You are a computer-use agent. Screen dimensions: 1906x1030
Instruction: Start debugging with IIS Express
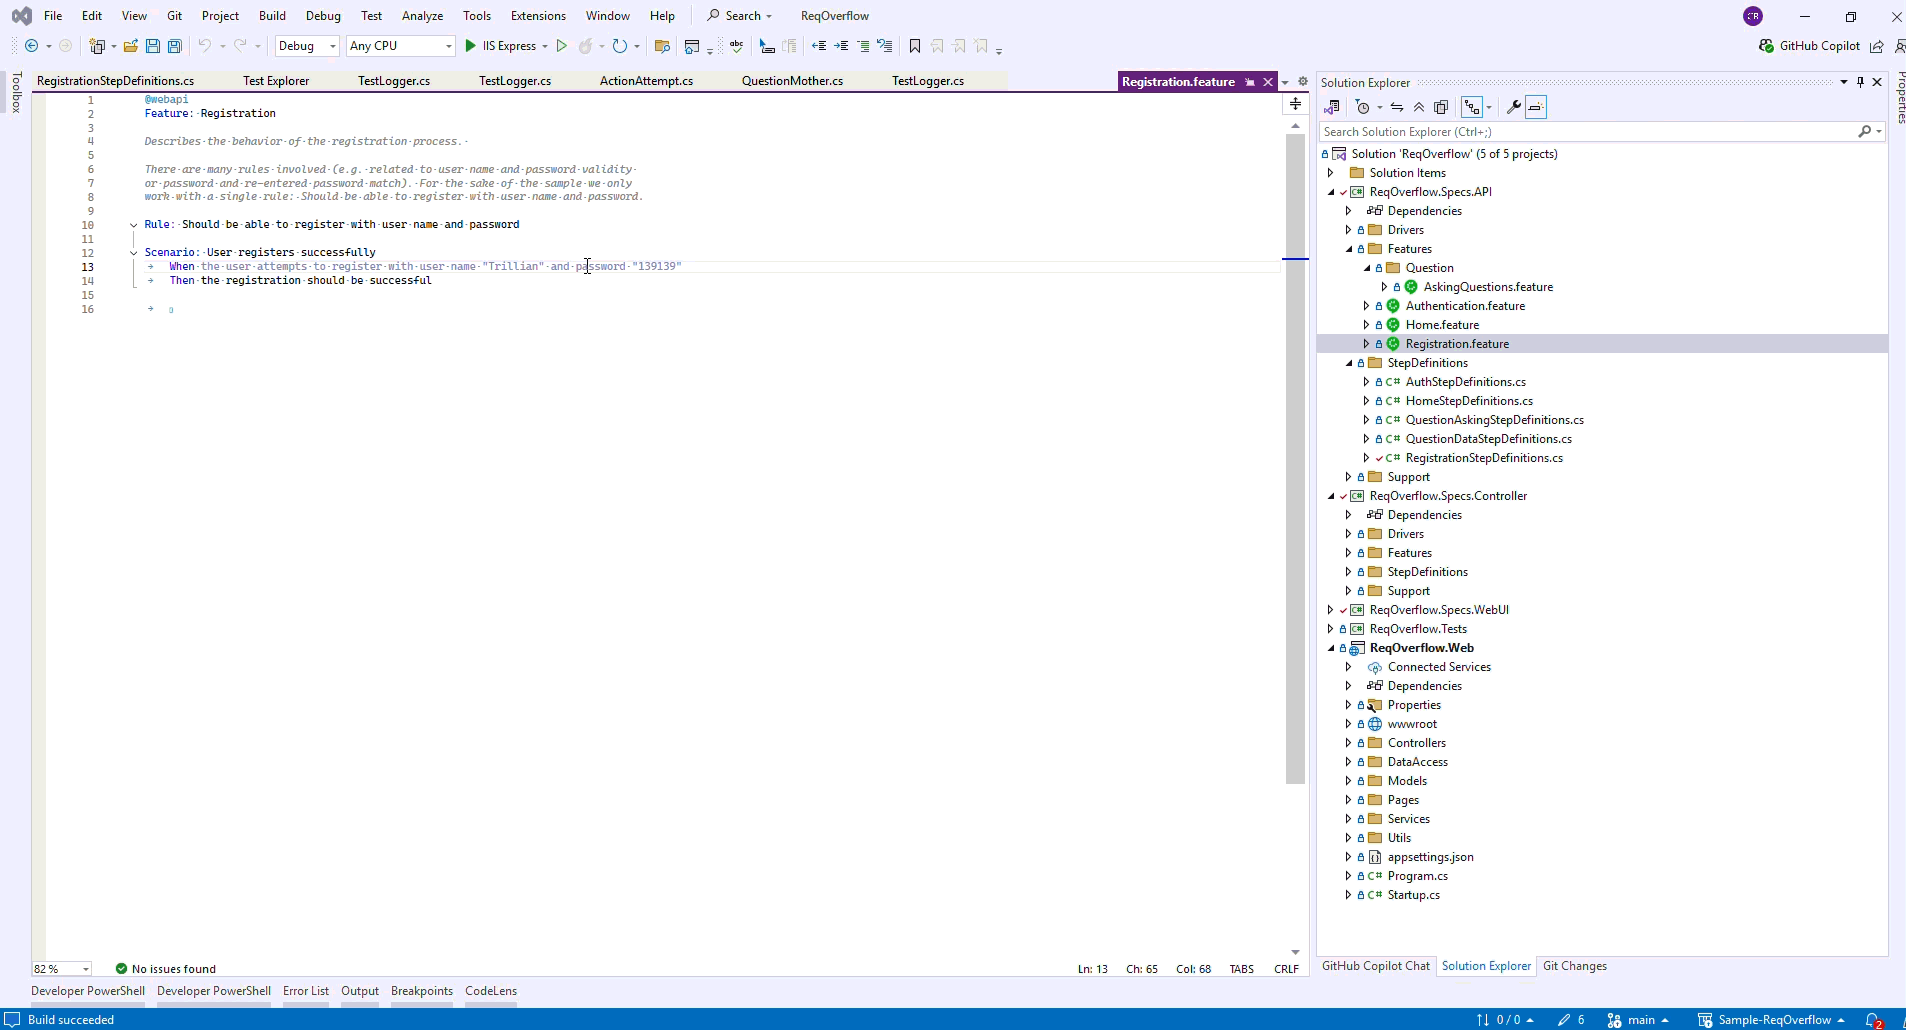pyautogui.click(x=500, y=46)
